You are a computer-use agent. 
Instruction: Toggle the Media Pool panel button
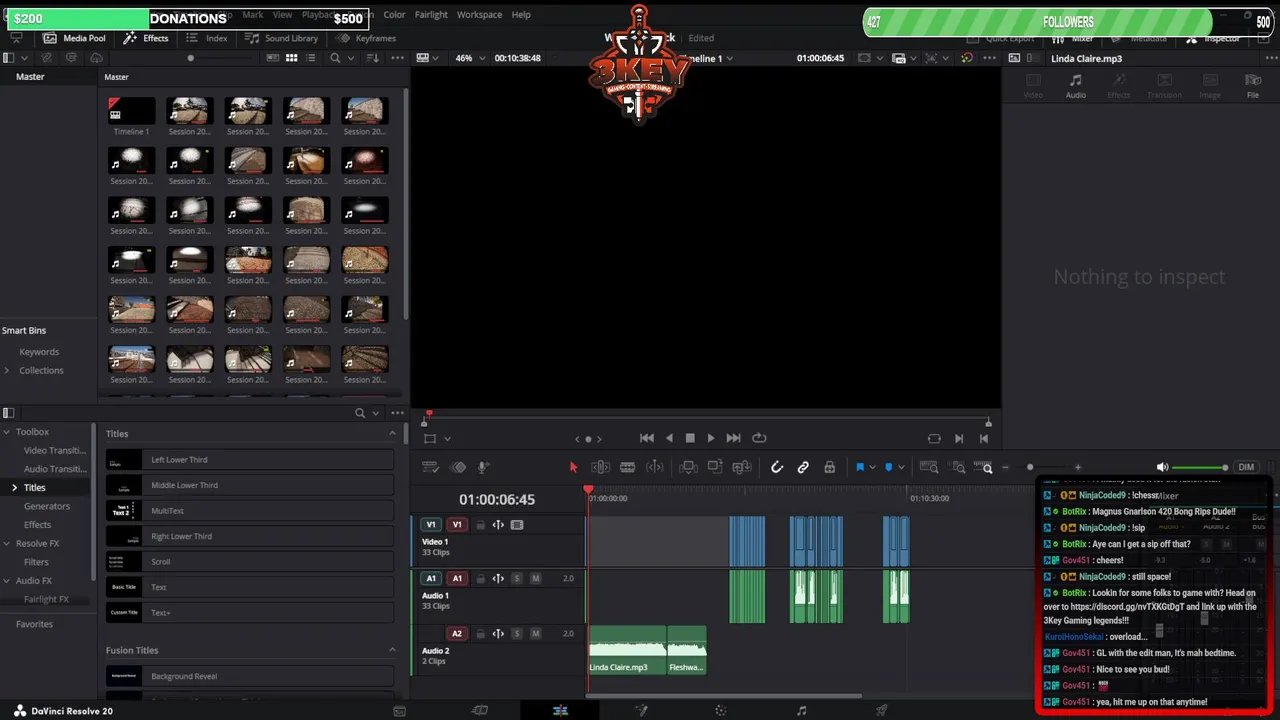[75, 38]
